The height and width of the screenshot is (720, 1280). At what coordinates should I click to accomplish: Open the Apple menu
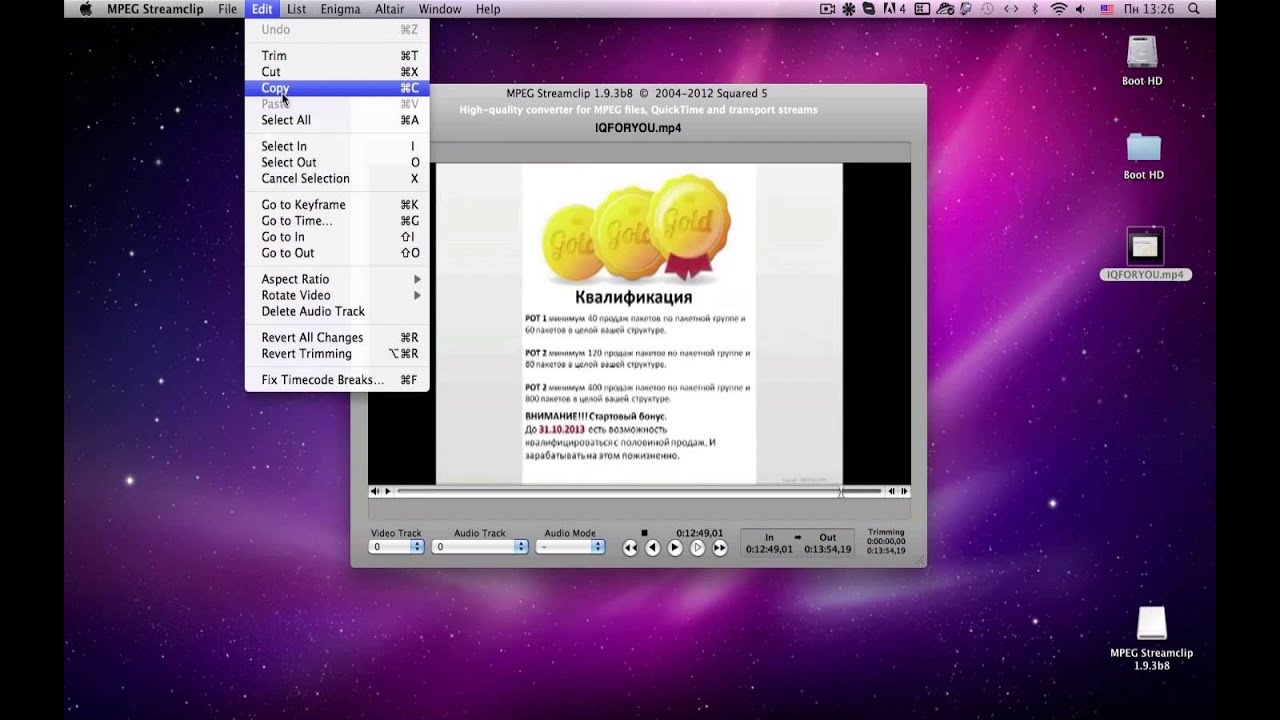[85, 9]
